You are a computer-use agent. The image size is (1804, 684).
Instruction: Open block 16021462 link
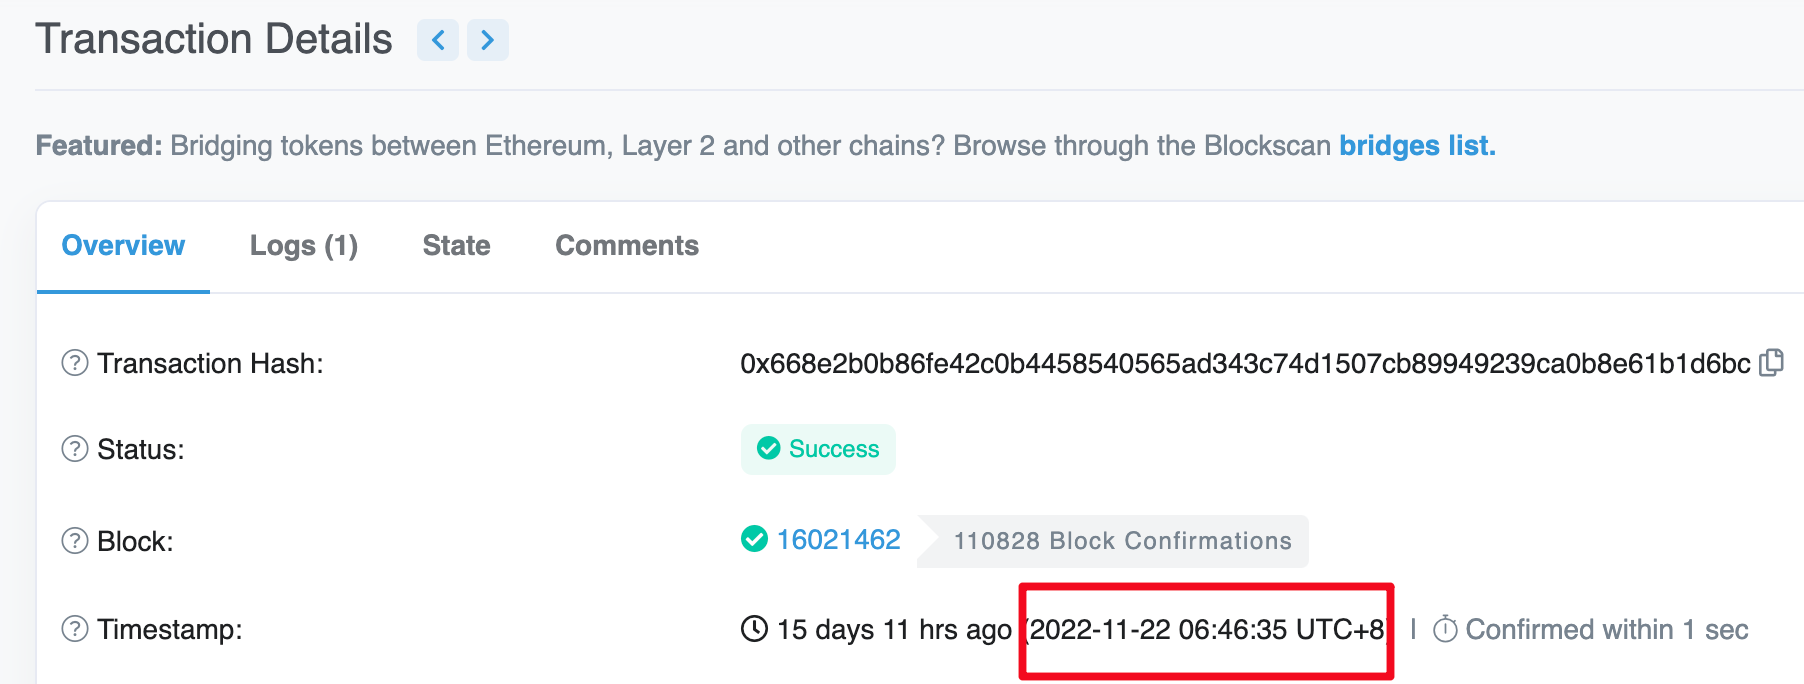pyautogui.click(x=838, y=540)
